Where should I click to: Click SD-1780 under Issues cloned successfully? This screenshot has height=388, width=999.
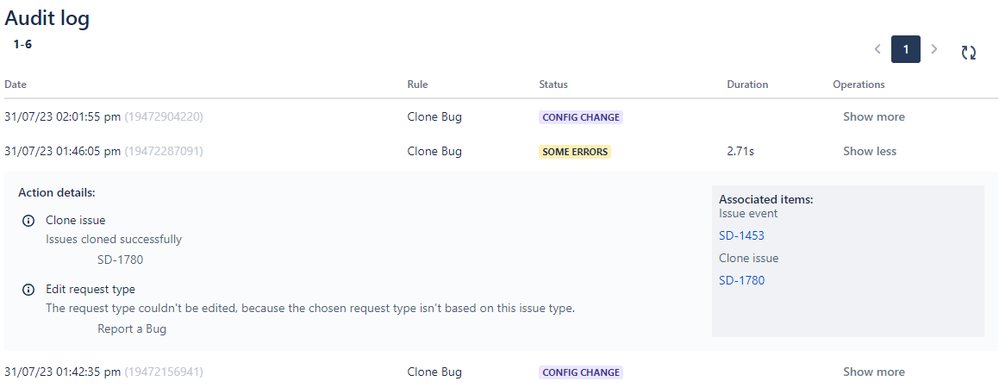[120, 260]
